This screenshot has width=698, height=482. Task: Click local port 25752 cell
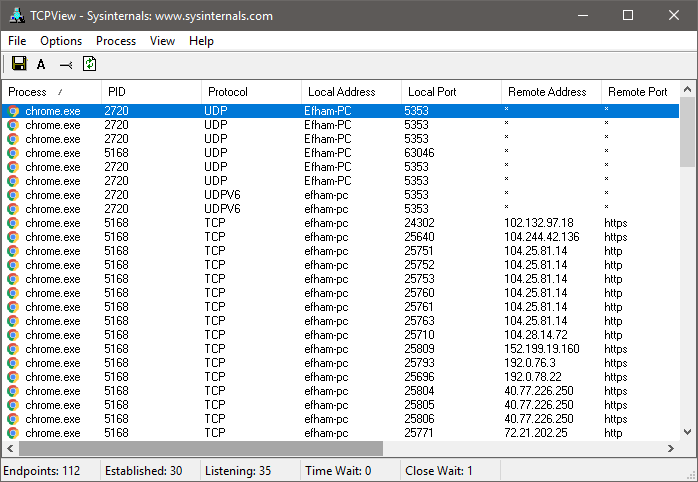[x=419, y=265]
